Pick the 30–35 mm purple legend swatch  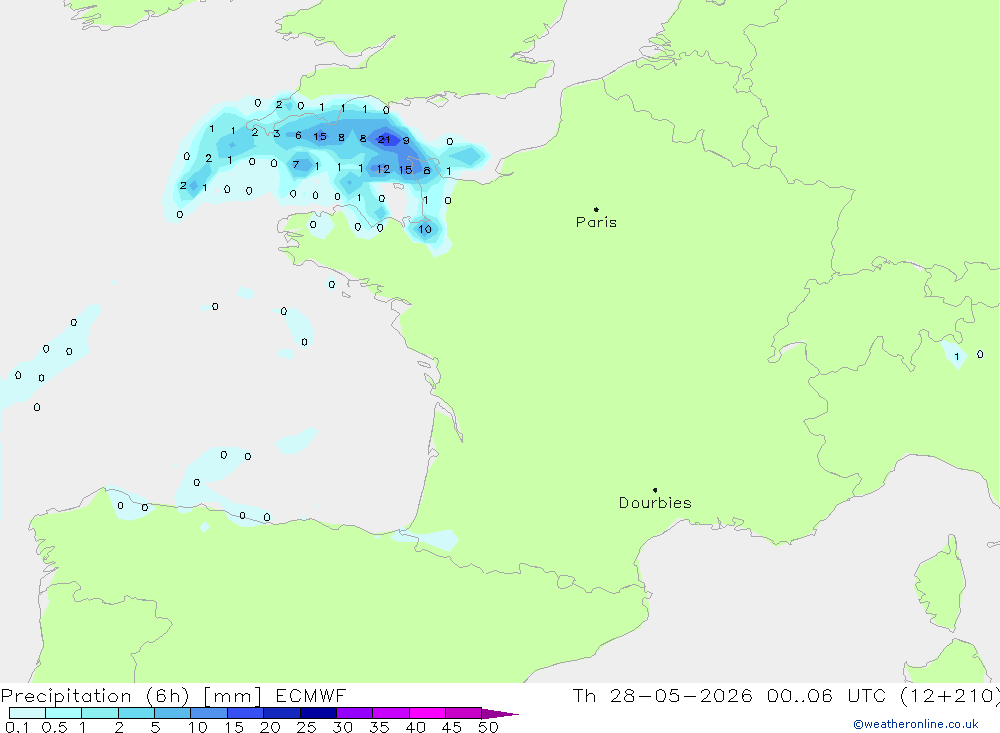(355, 713)
